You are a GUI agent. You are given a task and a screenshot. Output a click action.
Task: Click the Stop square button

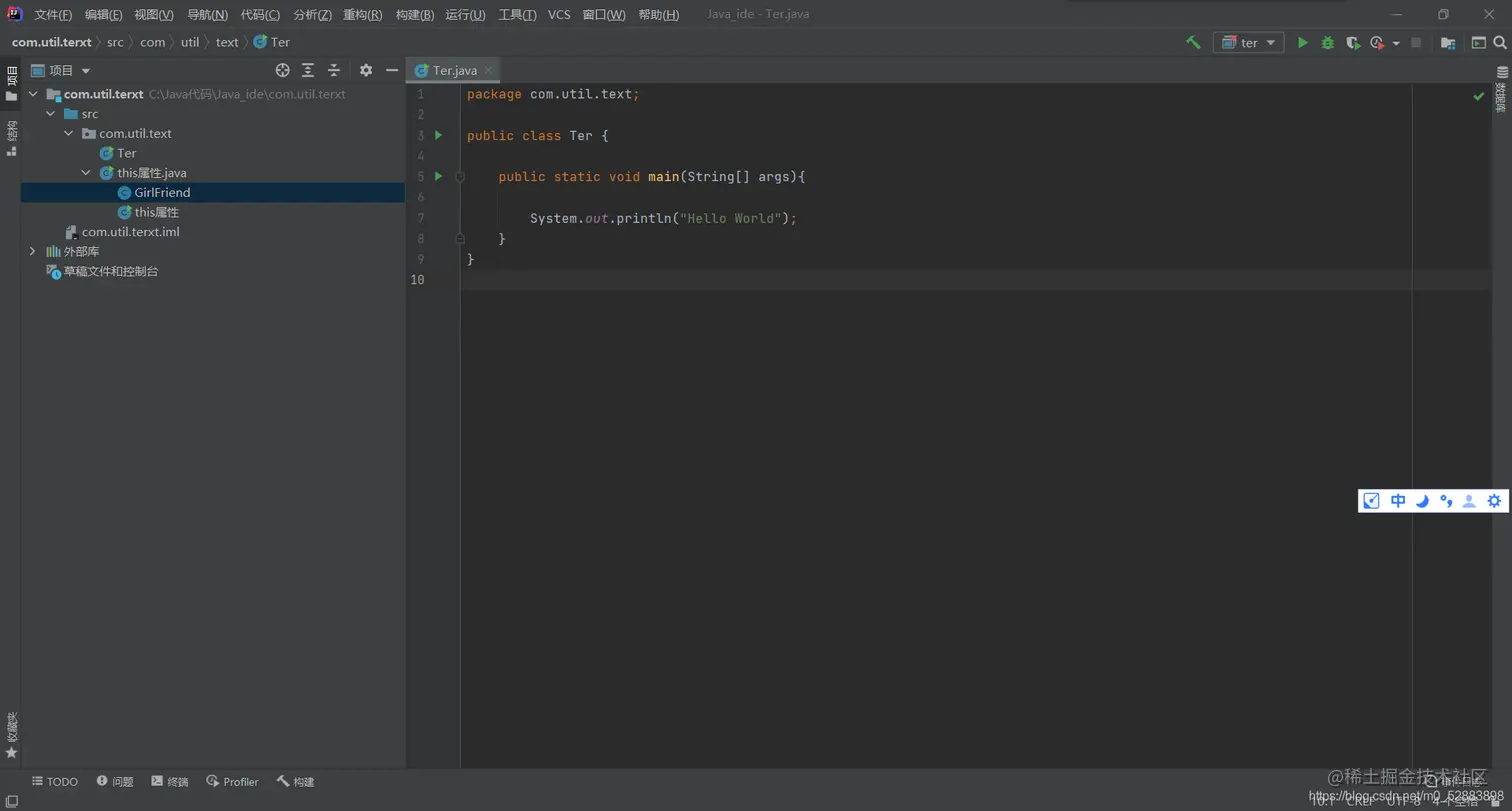[x=1415, y=43]
